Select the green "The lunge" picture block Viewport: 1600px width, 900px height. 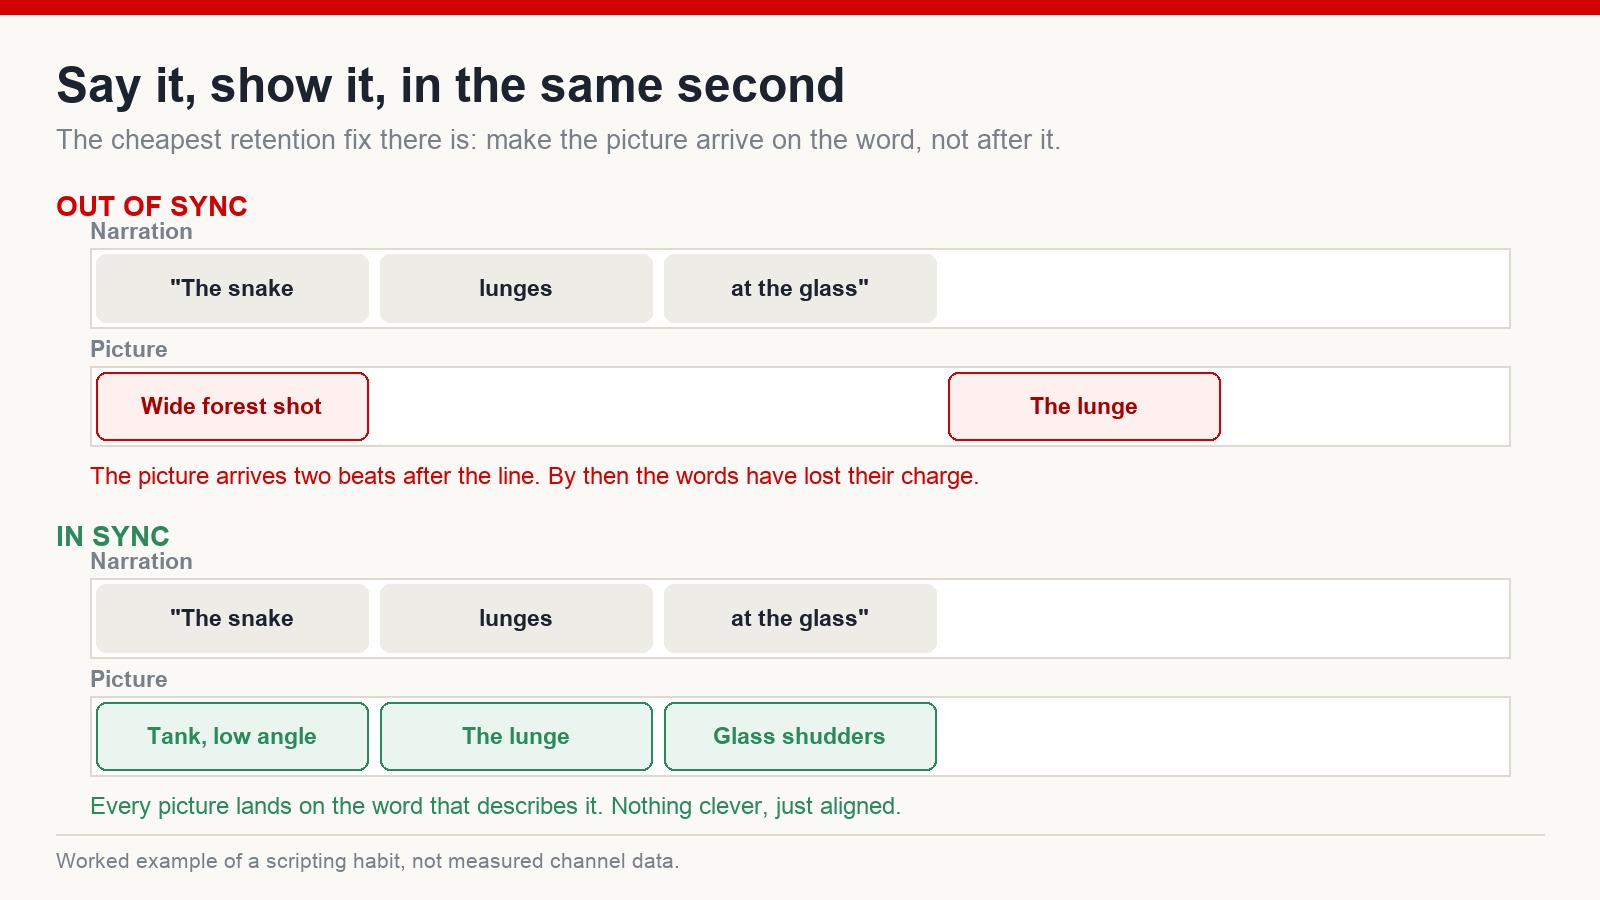pos(516,736)
